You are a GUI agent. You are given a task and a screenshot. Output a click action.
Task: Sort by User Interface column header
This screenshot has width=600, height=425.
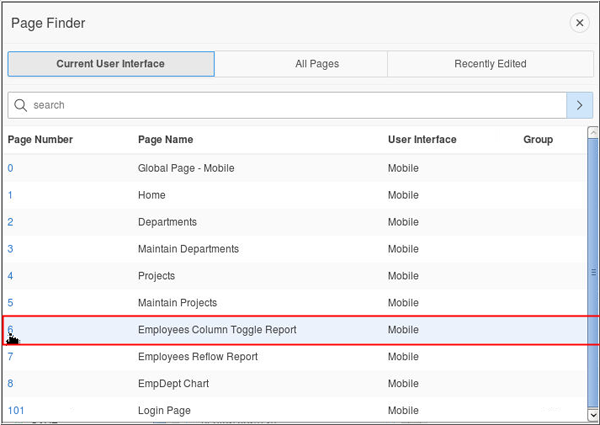click(422, 140)
